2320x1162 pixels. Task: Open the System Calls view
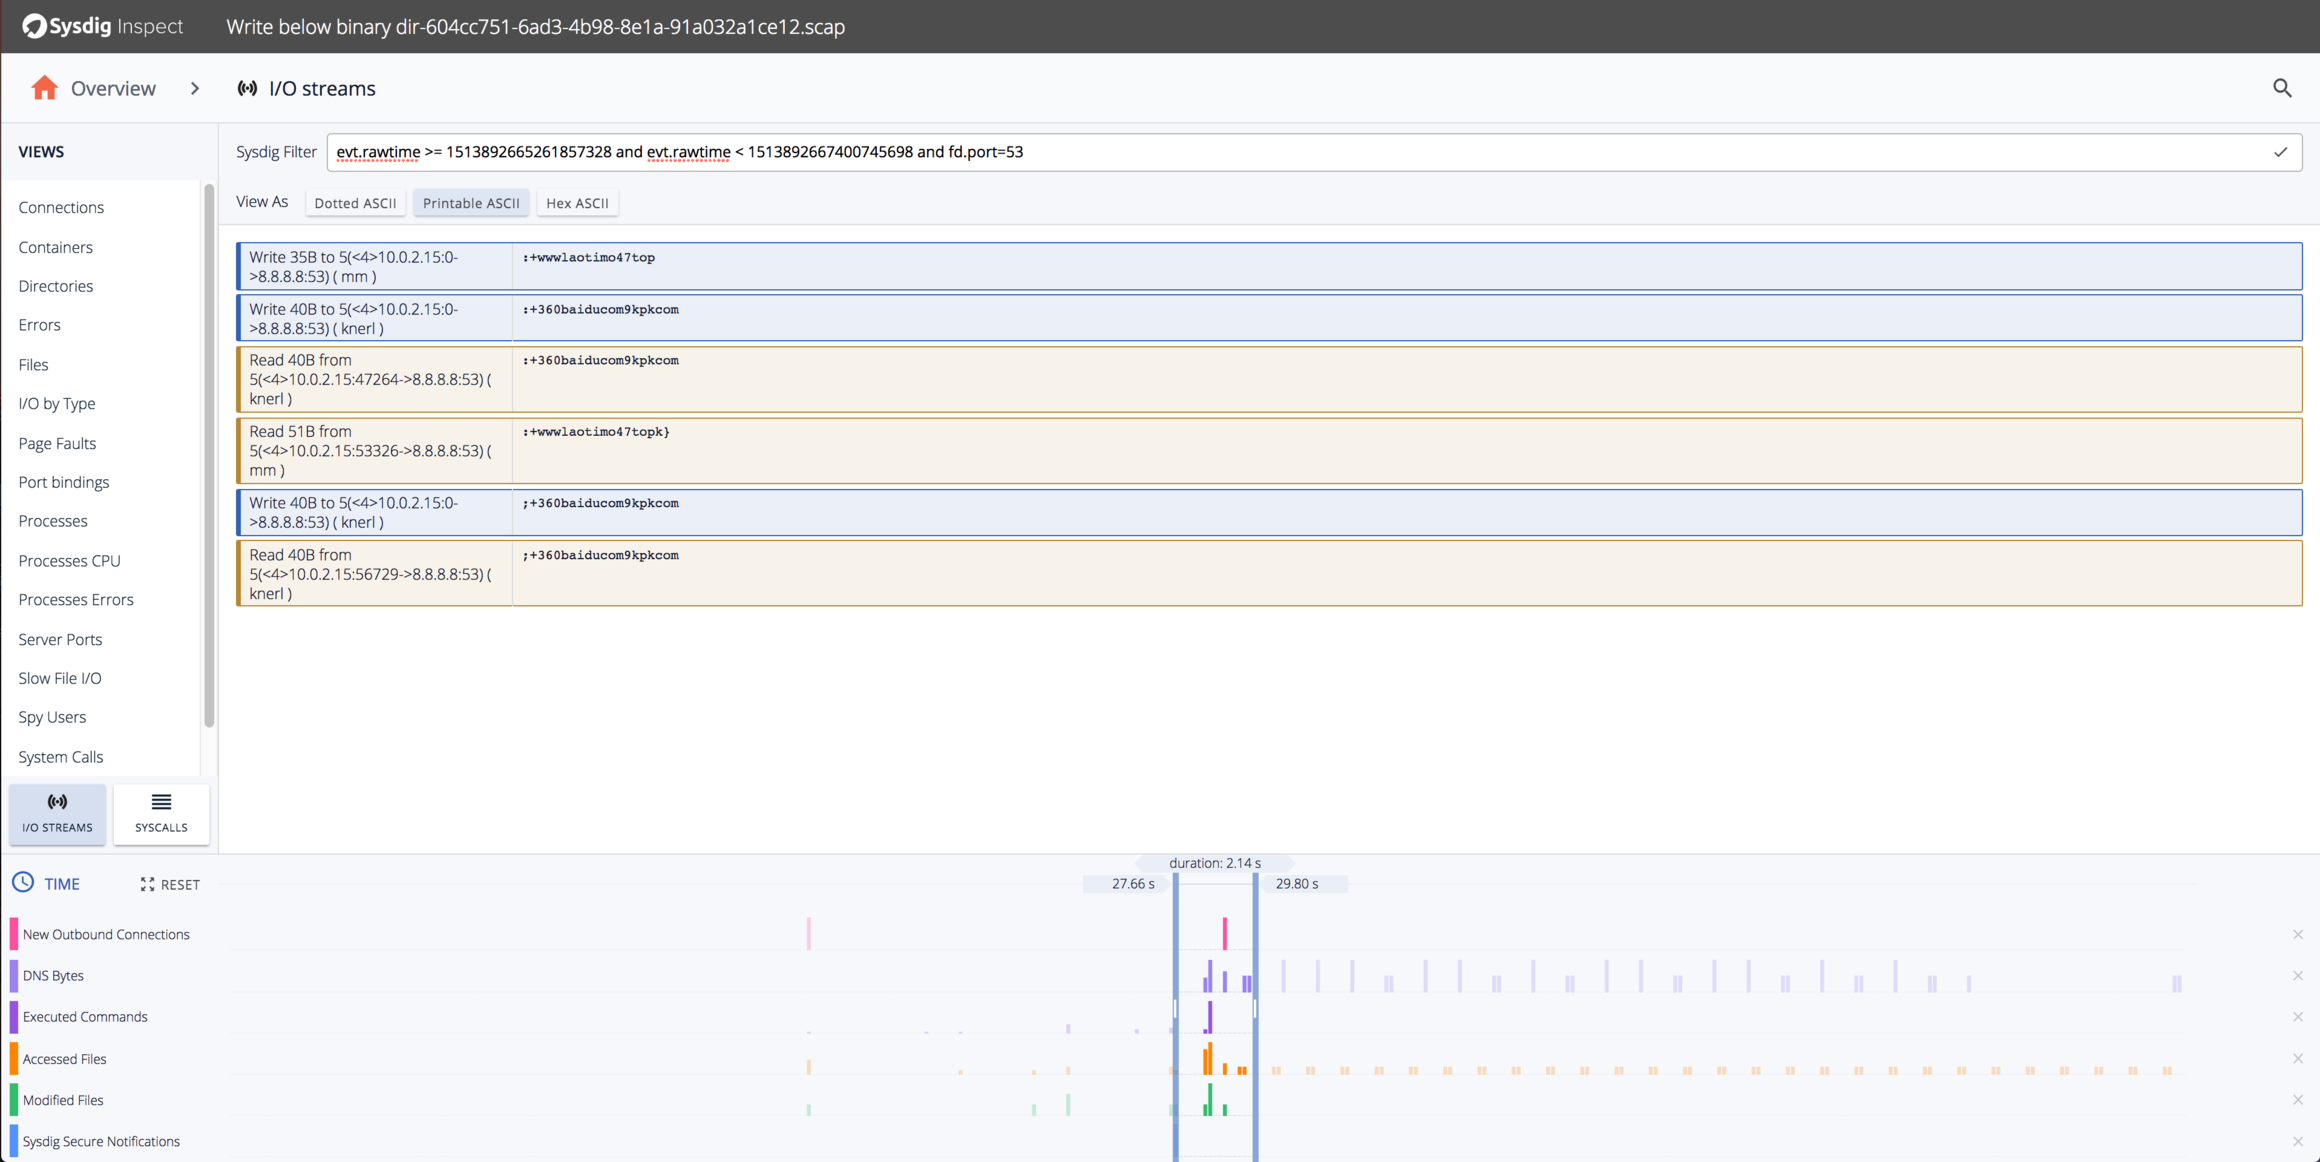pyautogui.click(x=60, y=757)
